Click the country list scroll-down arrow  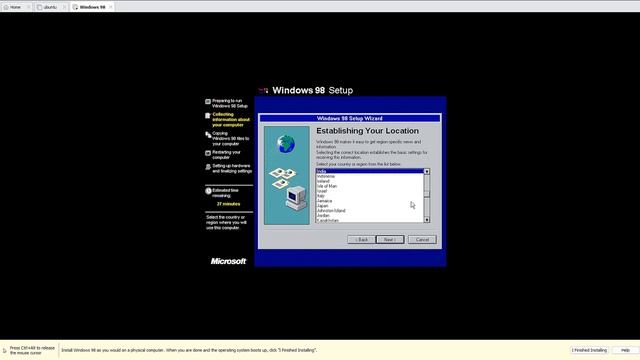click(427, 220)
